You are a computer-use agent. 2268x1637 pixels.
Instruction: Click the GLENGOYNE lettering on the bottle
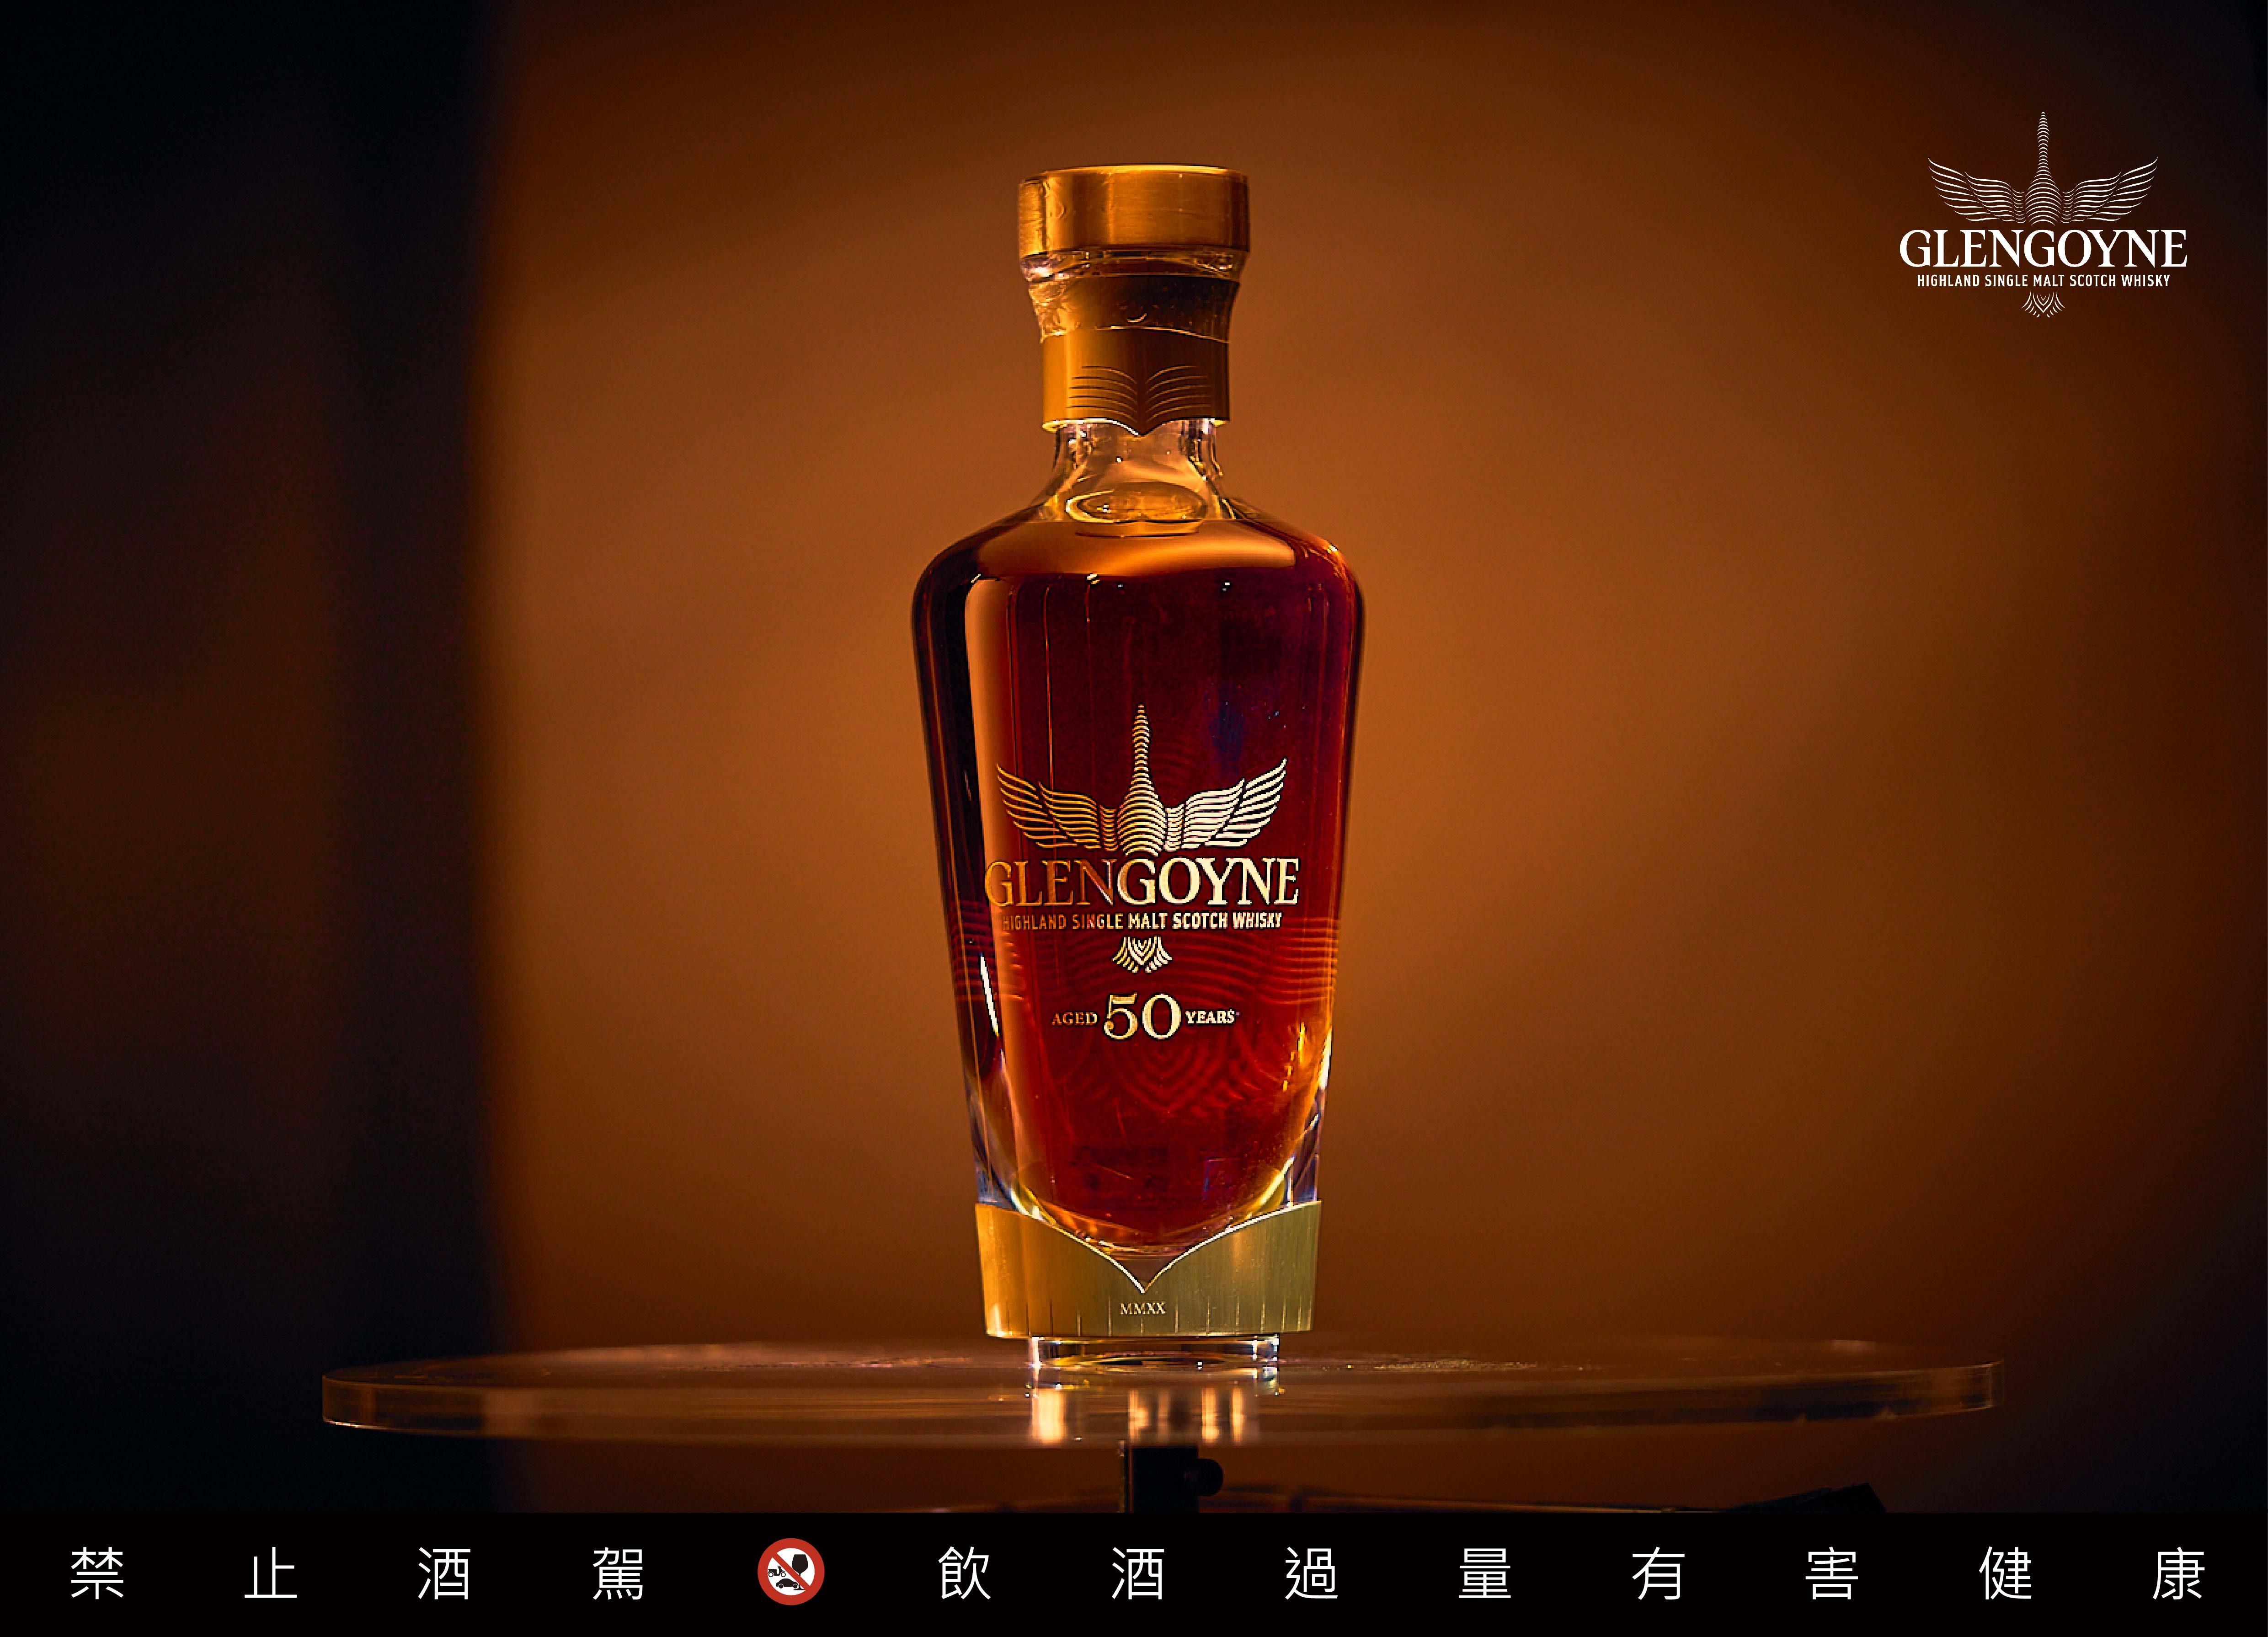tap(1142, 883)
